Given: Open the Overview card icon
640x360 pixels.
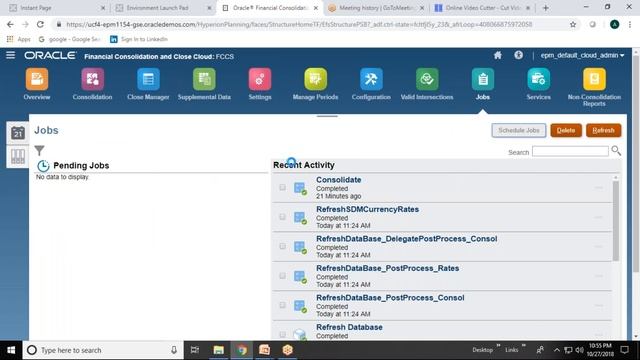Looking at the screenshot, I should [x=37, y=79].
